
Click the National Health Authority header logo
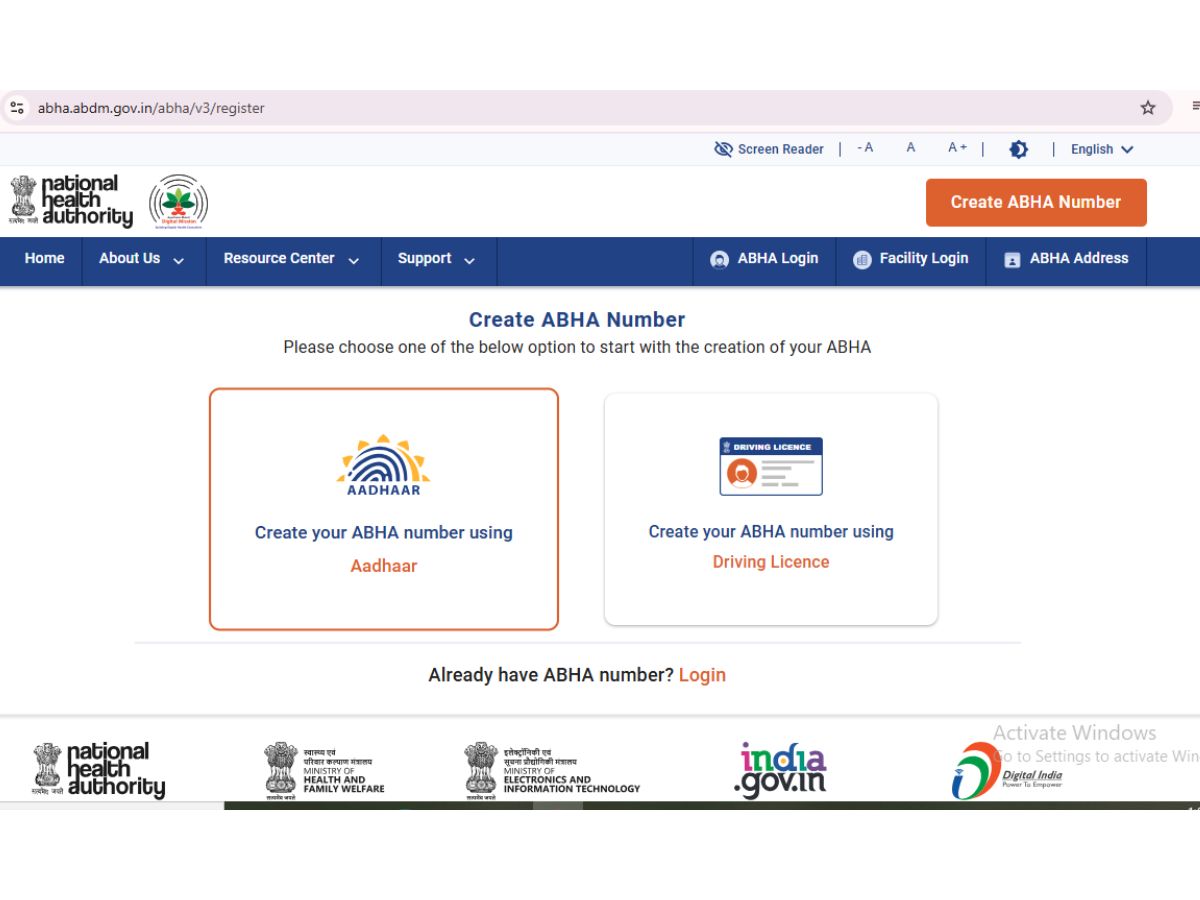click(x=71, y=201)
